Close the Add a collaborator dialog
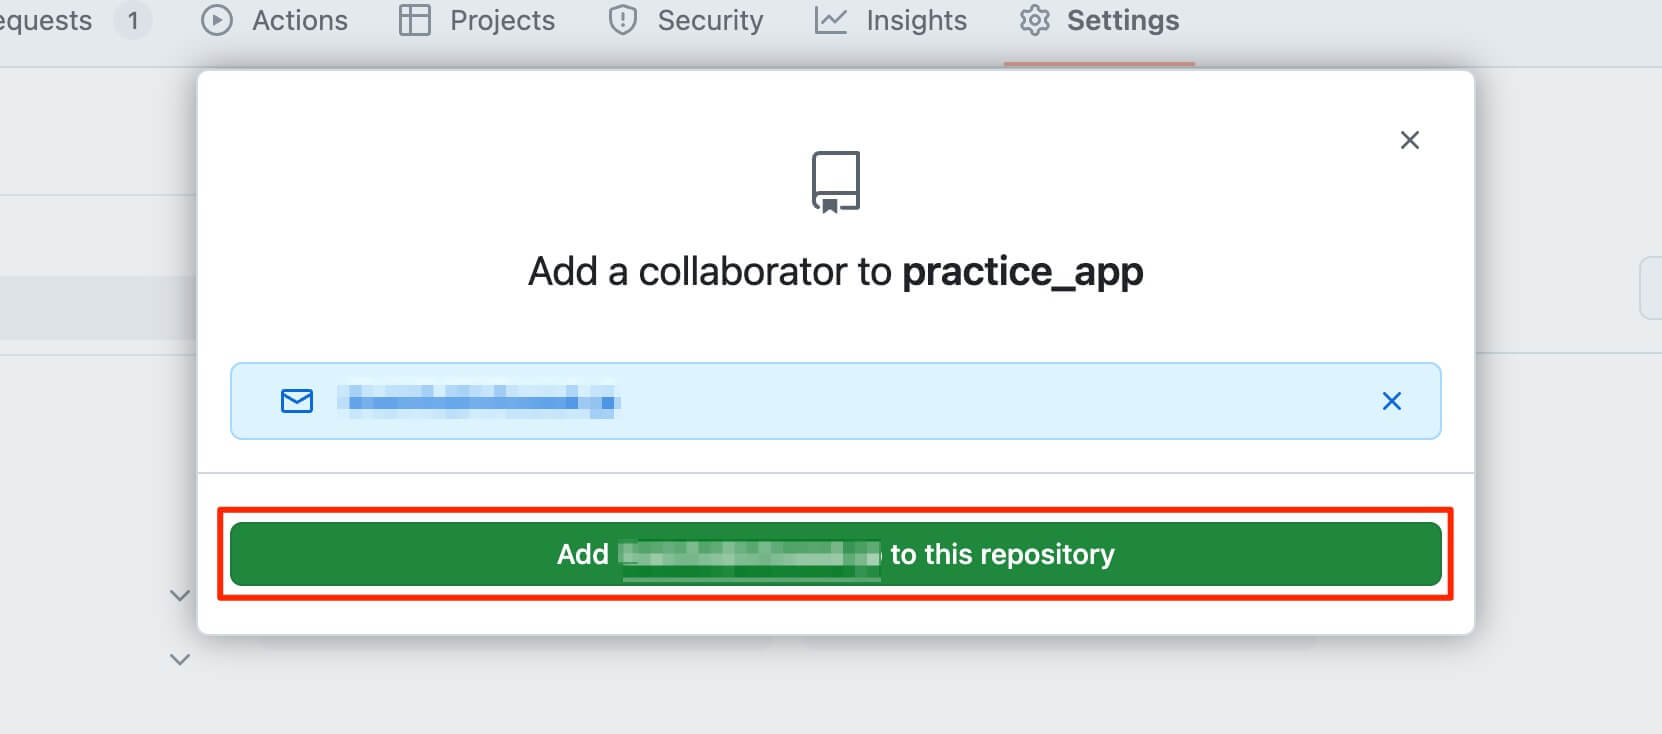 pyautogui.click(x=1410, y=140)
